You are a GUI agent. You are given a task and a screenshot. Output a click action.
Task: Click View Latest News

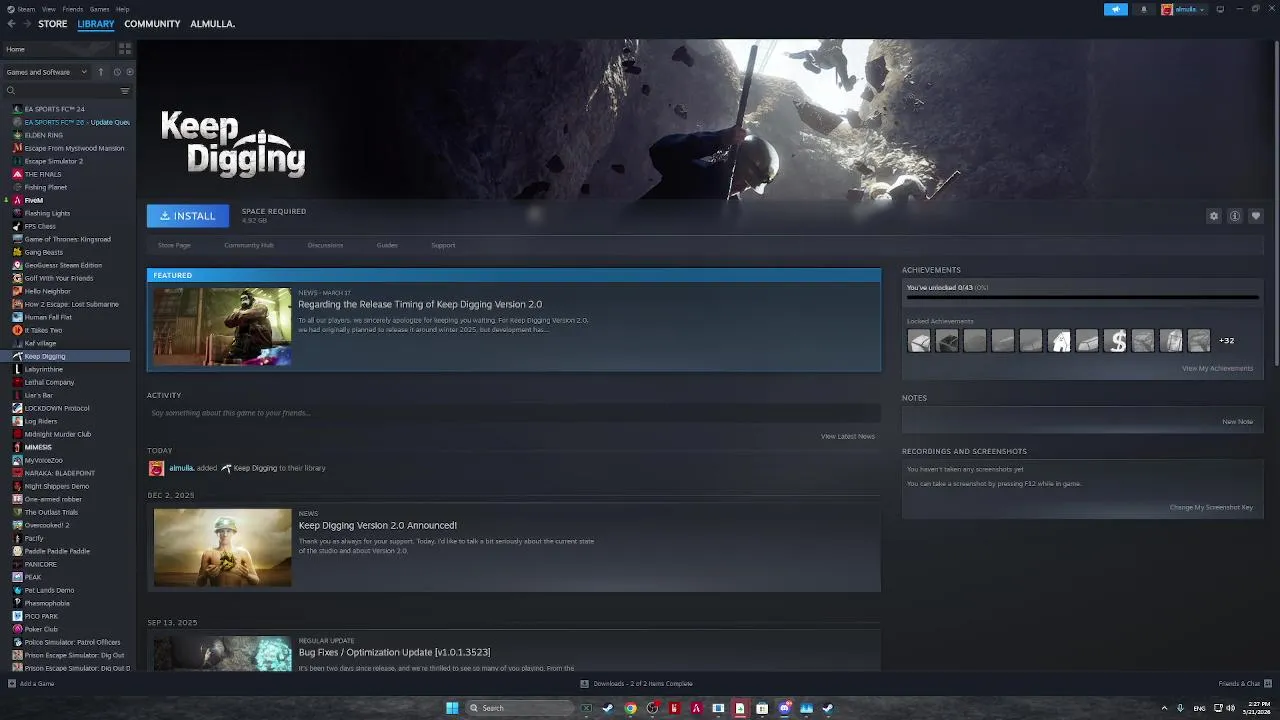[848, 436]
